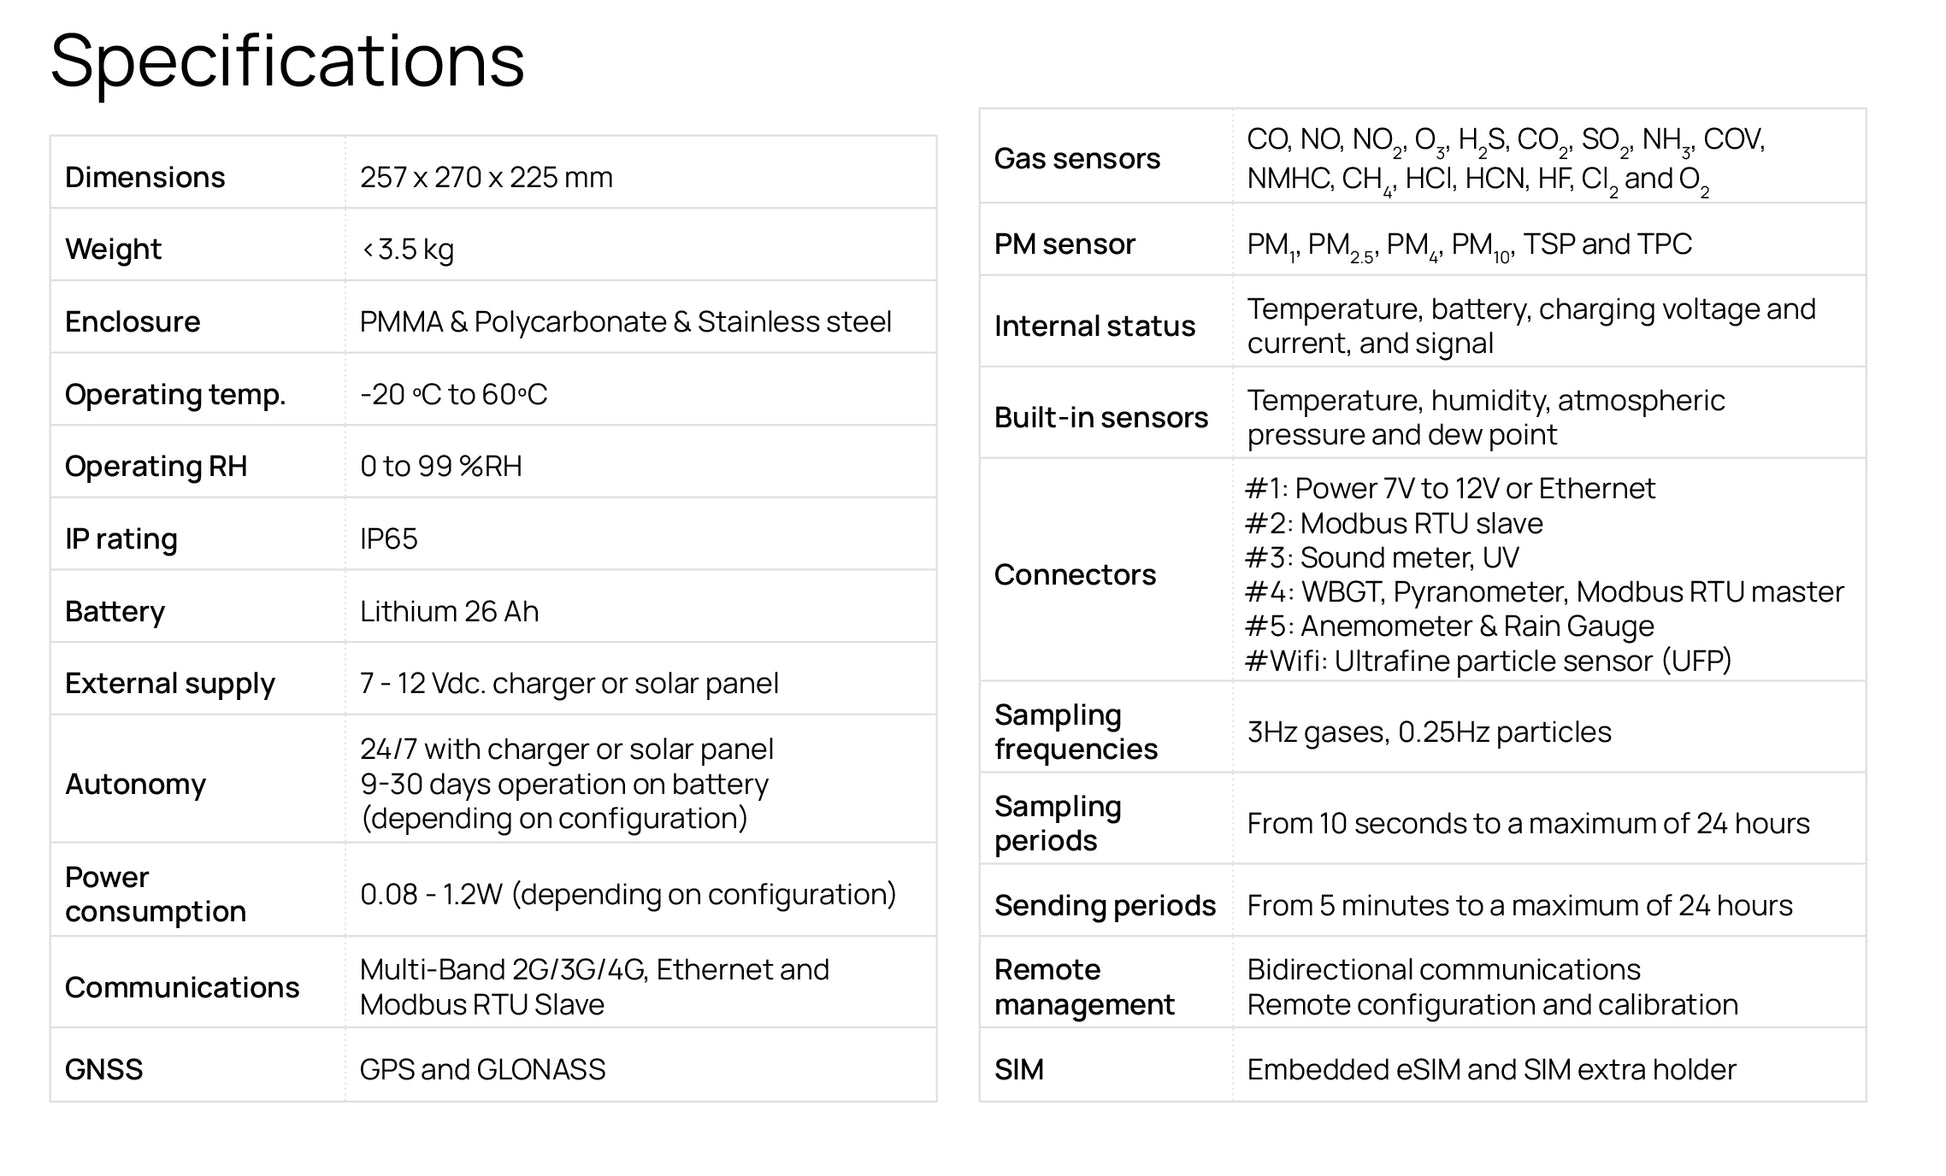Click the Sending periods row label
This screenshot has height=1176, width=1946.
1104,905
